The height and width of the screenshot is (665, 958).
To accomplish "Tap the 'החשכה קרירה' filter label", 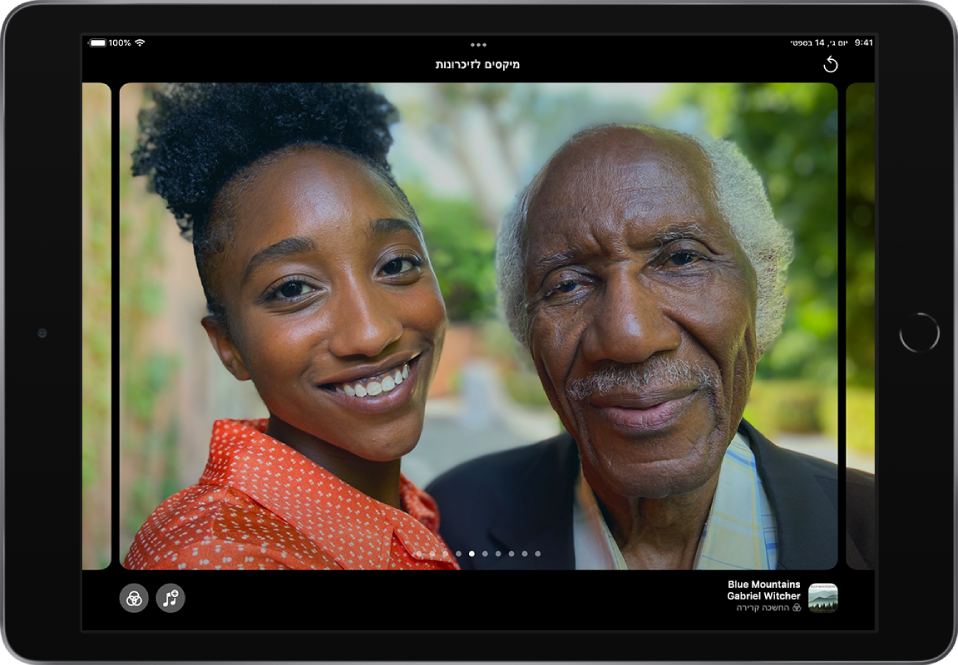I will [763, 608].
